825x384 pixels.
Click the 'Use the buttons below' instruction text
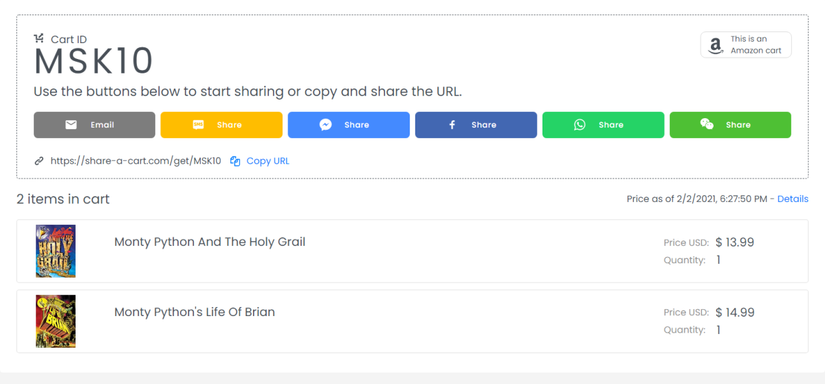click(248, 92)
